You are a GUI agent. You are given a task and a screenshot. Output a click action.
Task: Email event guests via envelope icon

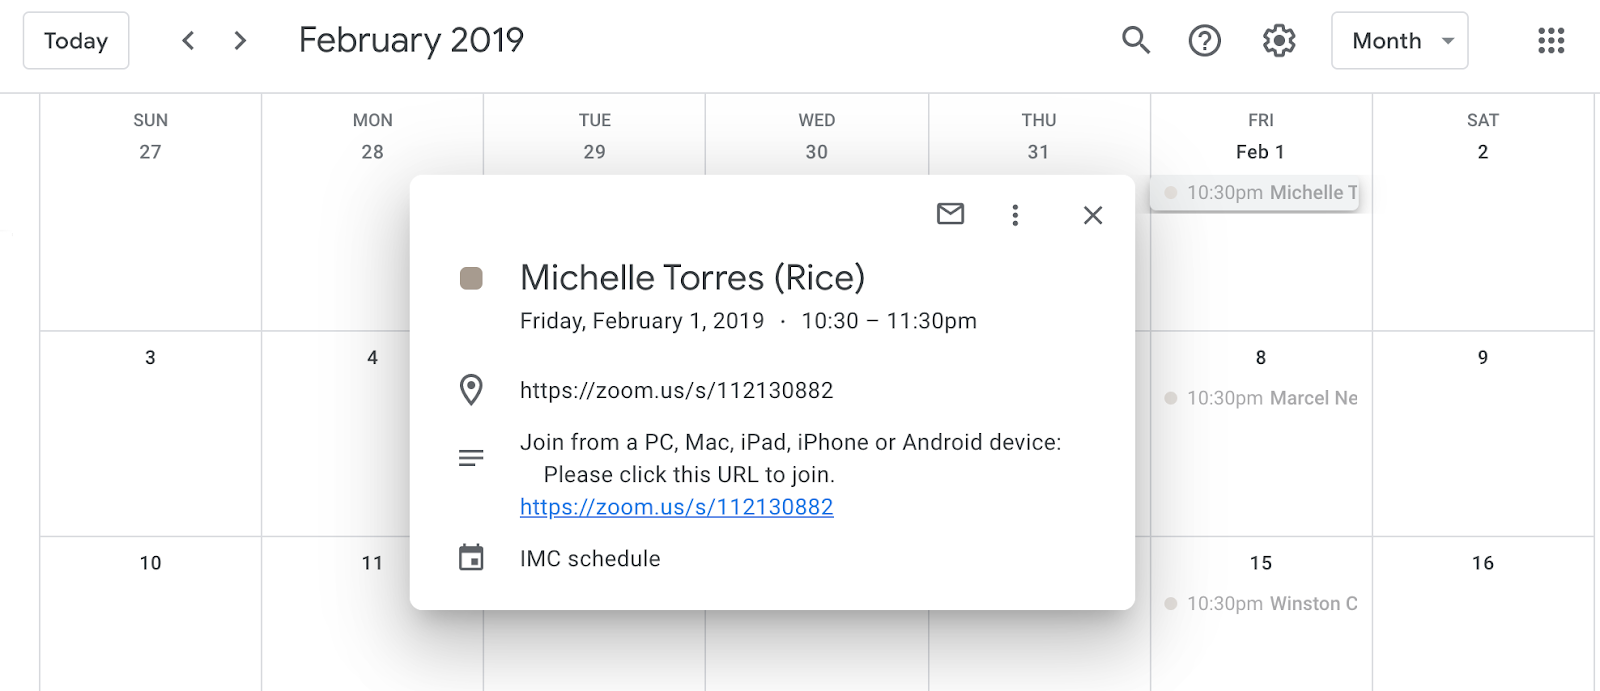click(950, 214)
